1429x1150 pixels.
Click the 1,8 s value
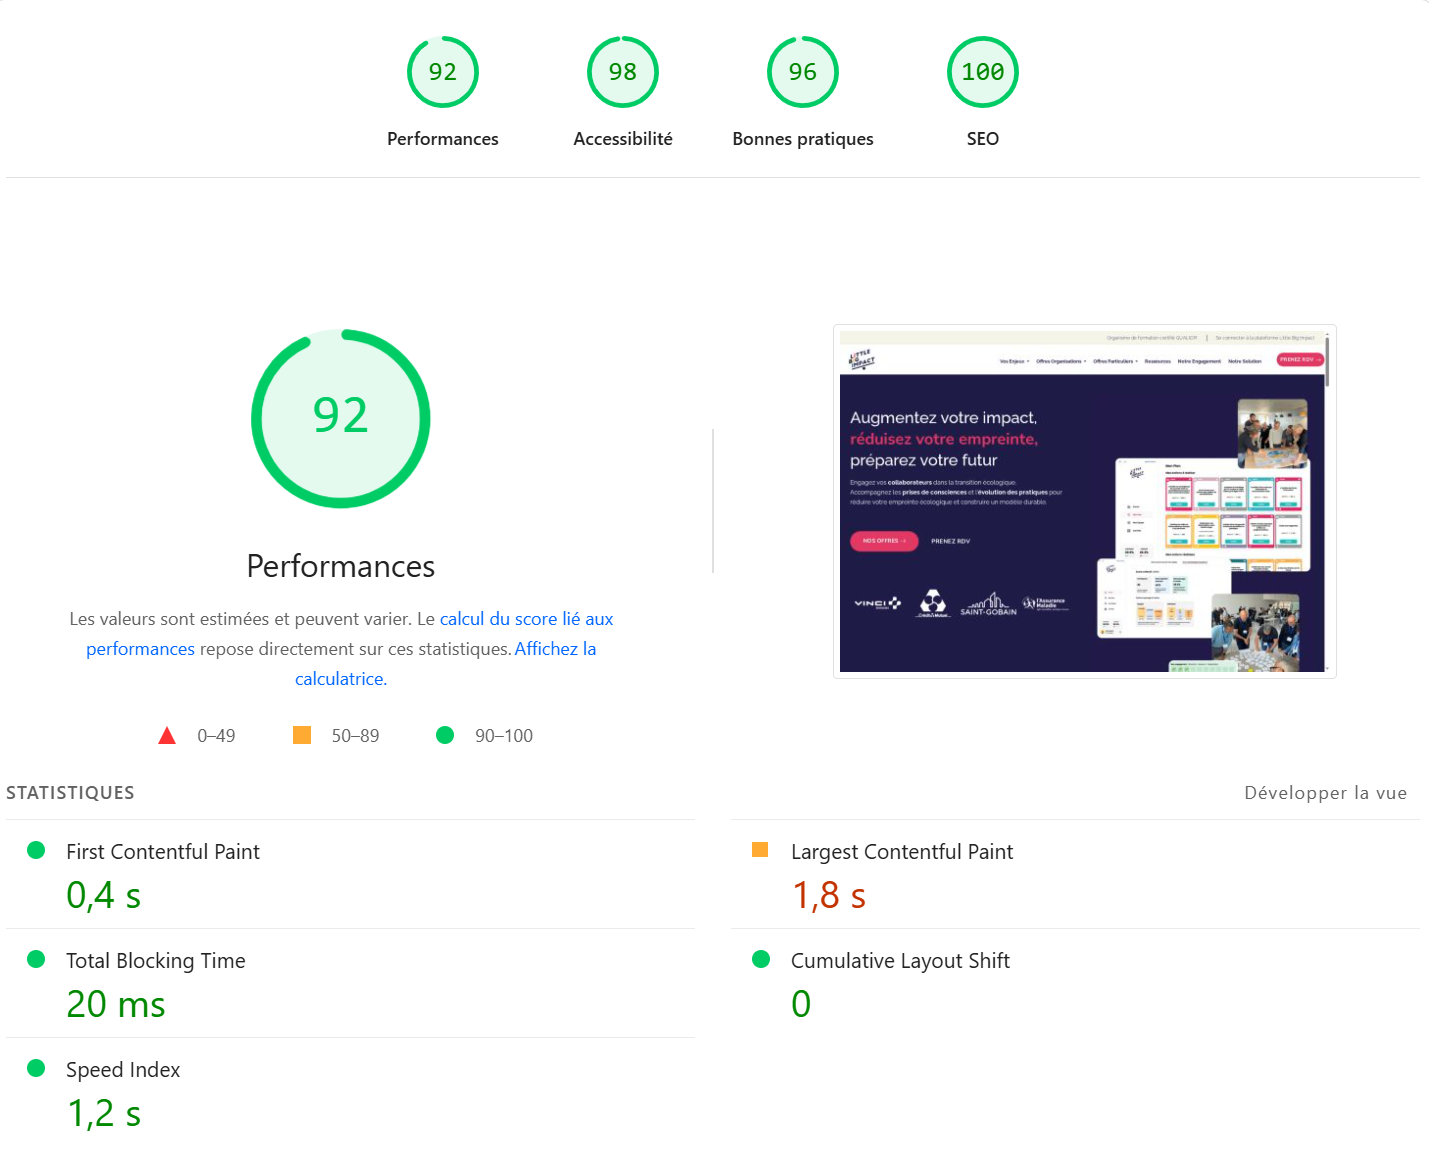point(829,895)
